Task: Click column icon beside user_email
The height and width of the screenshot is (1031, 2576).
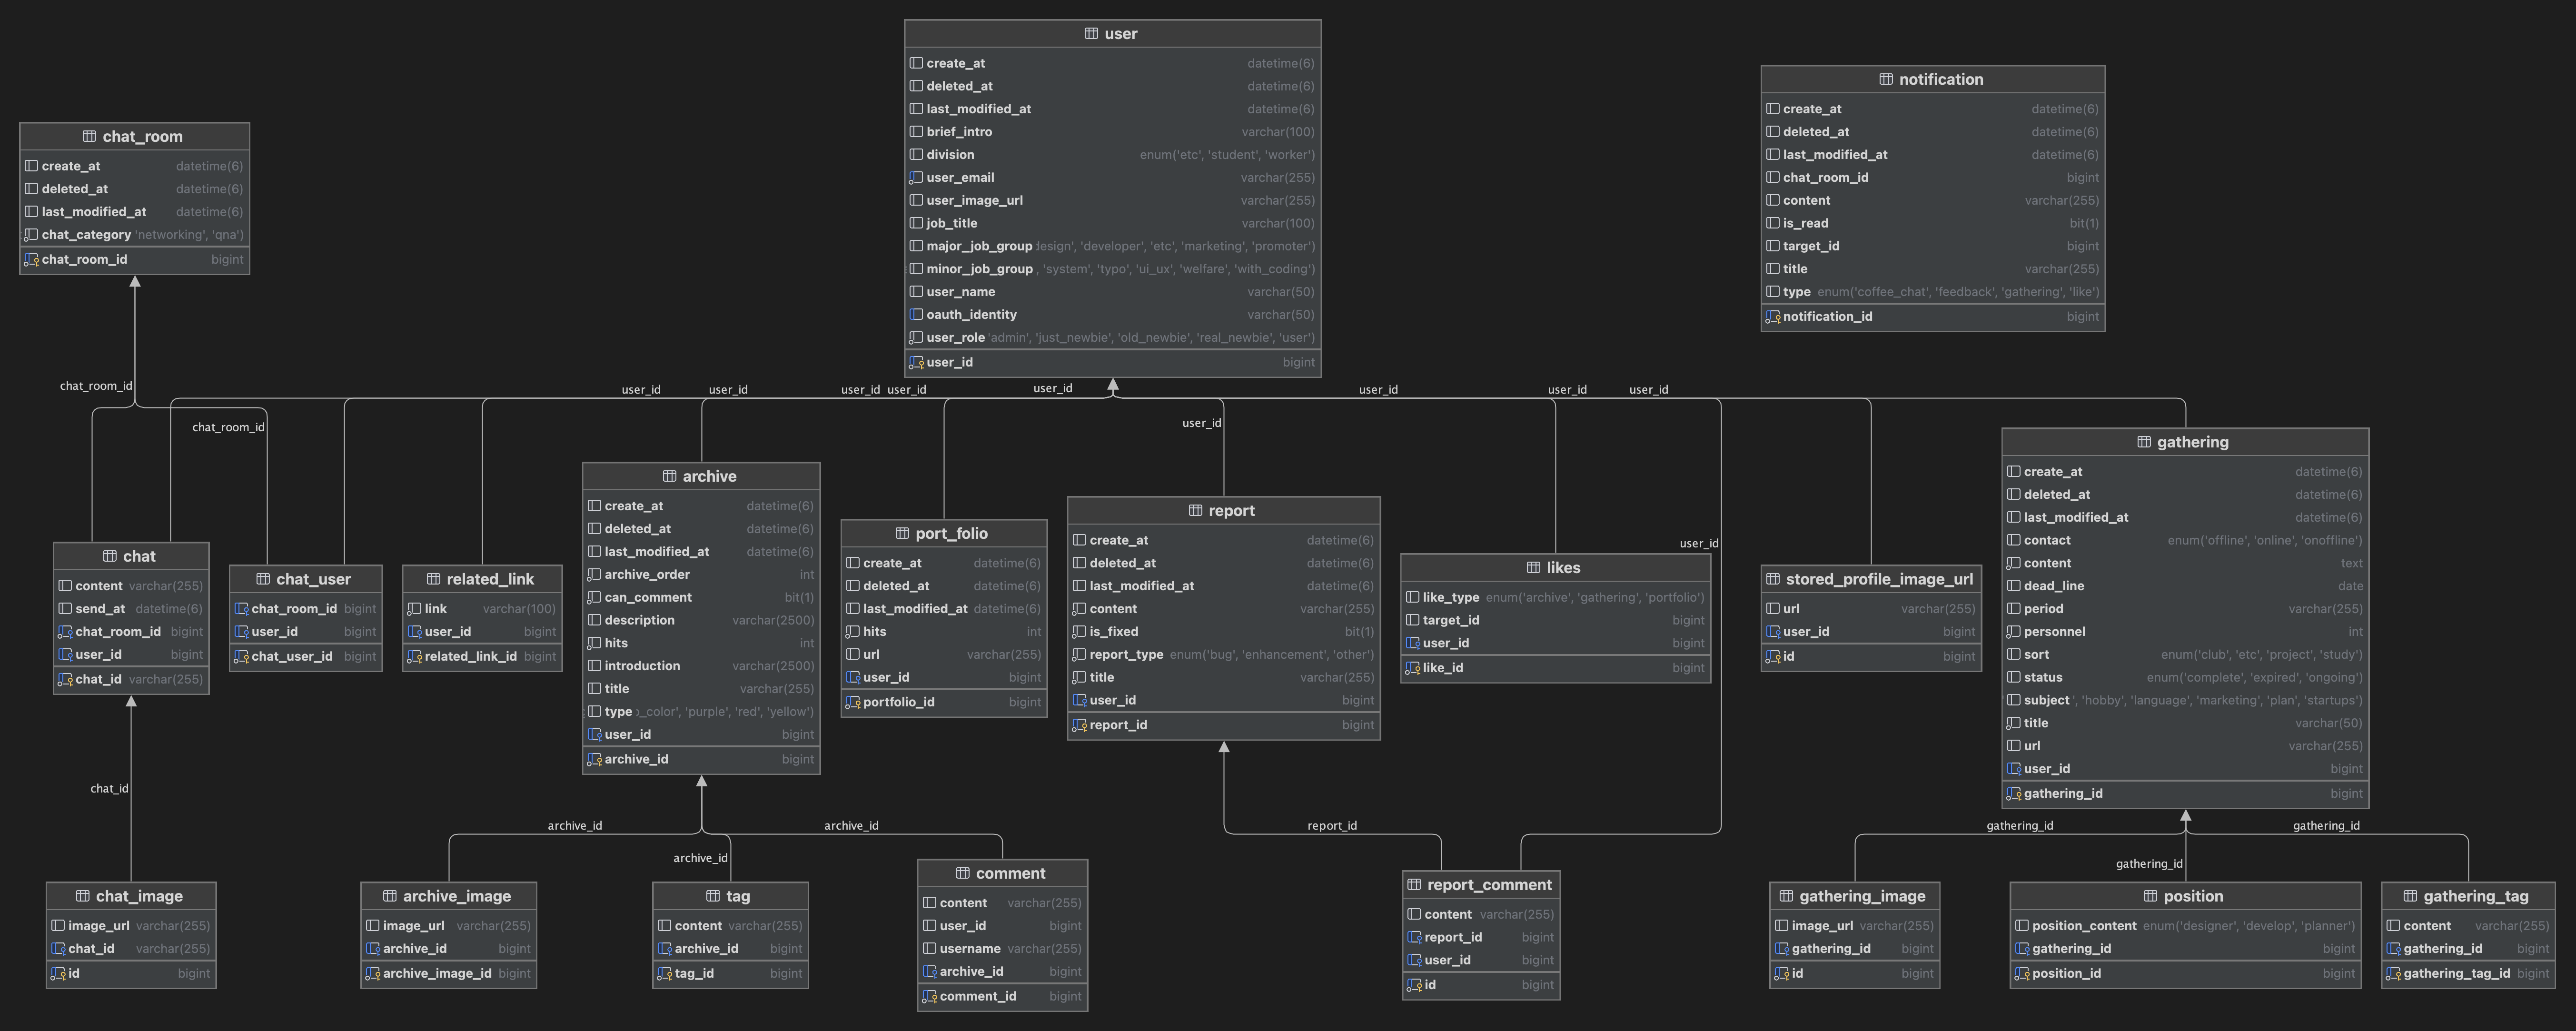Action: click(916, 178)
